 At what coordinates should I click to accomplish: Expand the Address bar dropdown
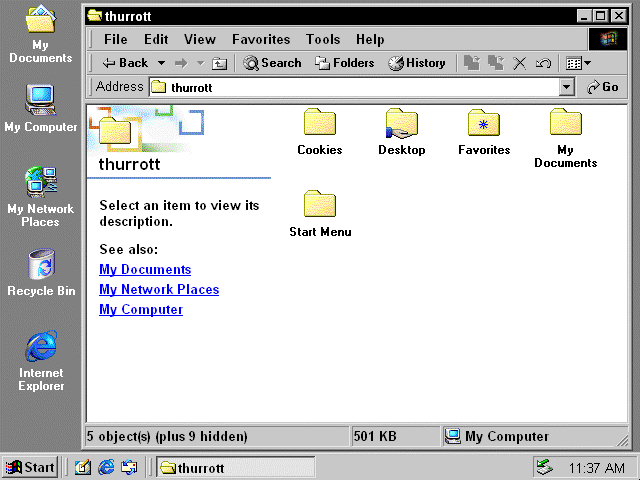(567, 87)
